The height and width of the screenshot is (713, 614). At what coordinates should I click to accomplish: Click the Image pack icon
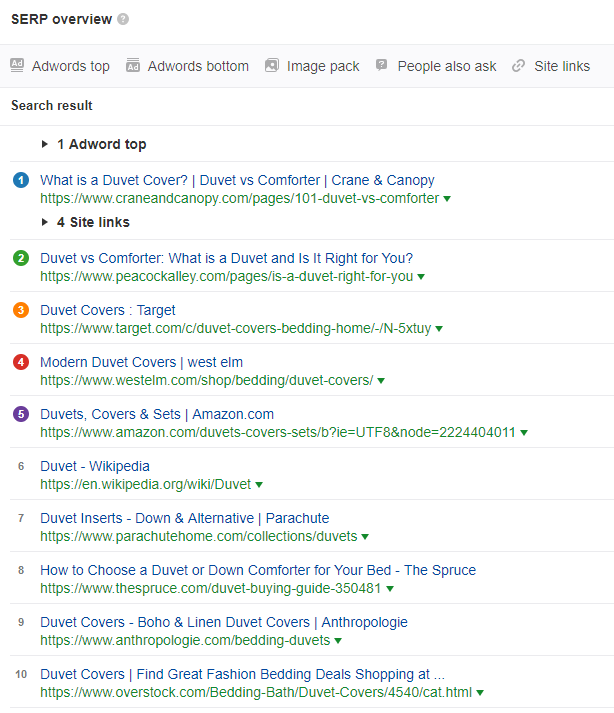pos(272,65)
